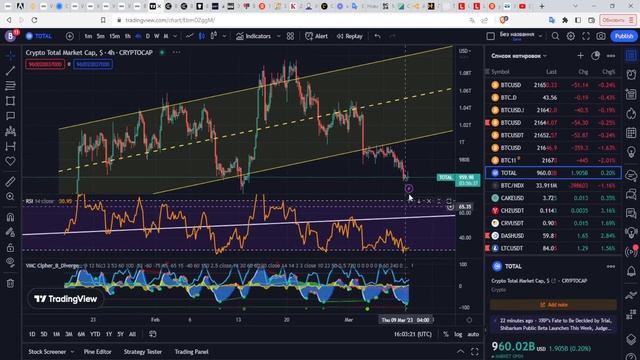Click the Publish button

pos(624,36)
